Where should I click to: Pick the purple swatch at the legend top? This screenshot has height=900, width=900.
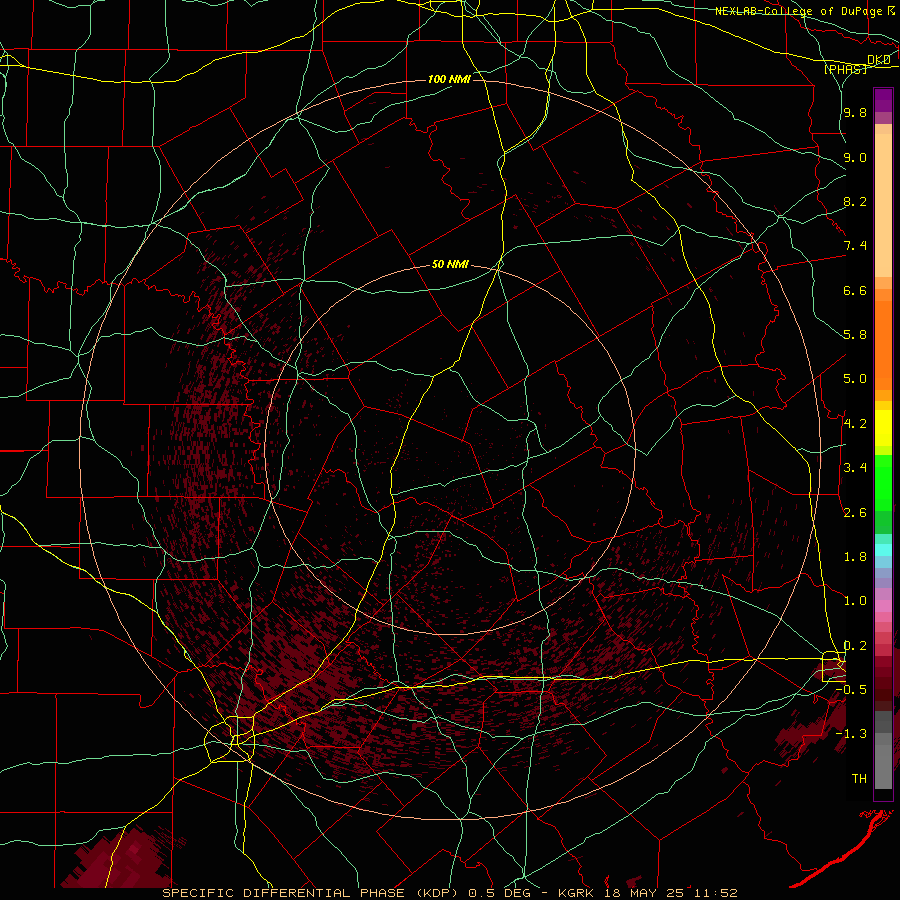click(x=883, y=100)
